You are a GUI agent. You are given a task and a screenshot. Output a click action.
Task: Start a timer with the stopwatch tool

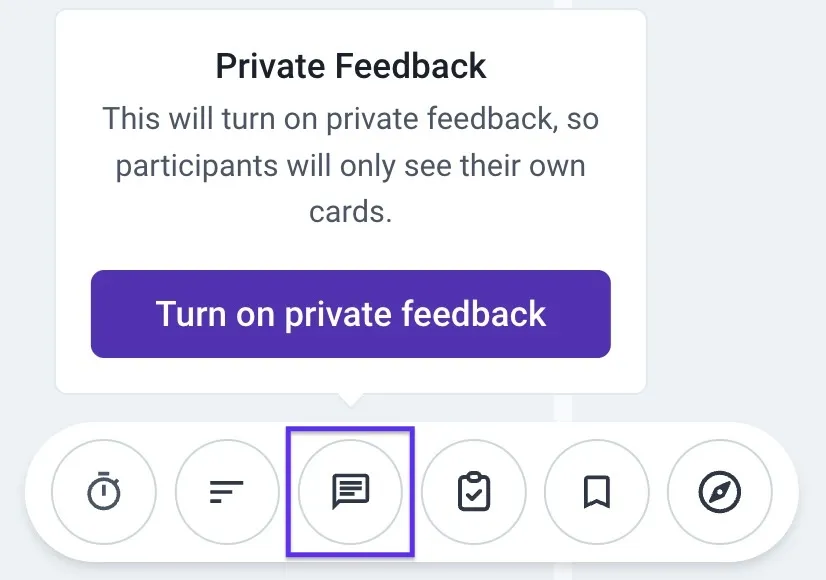(x=104, y=492)
